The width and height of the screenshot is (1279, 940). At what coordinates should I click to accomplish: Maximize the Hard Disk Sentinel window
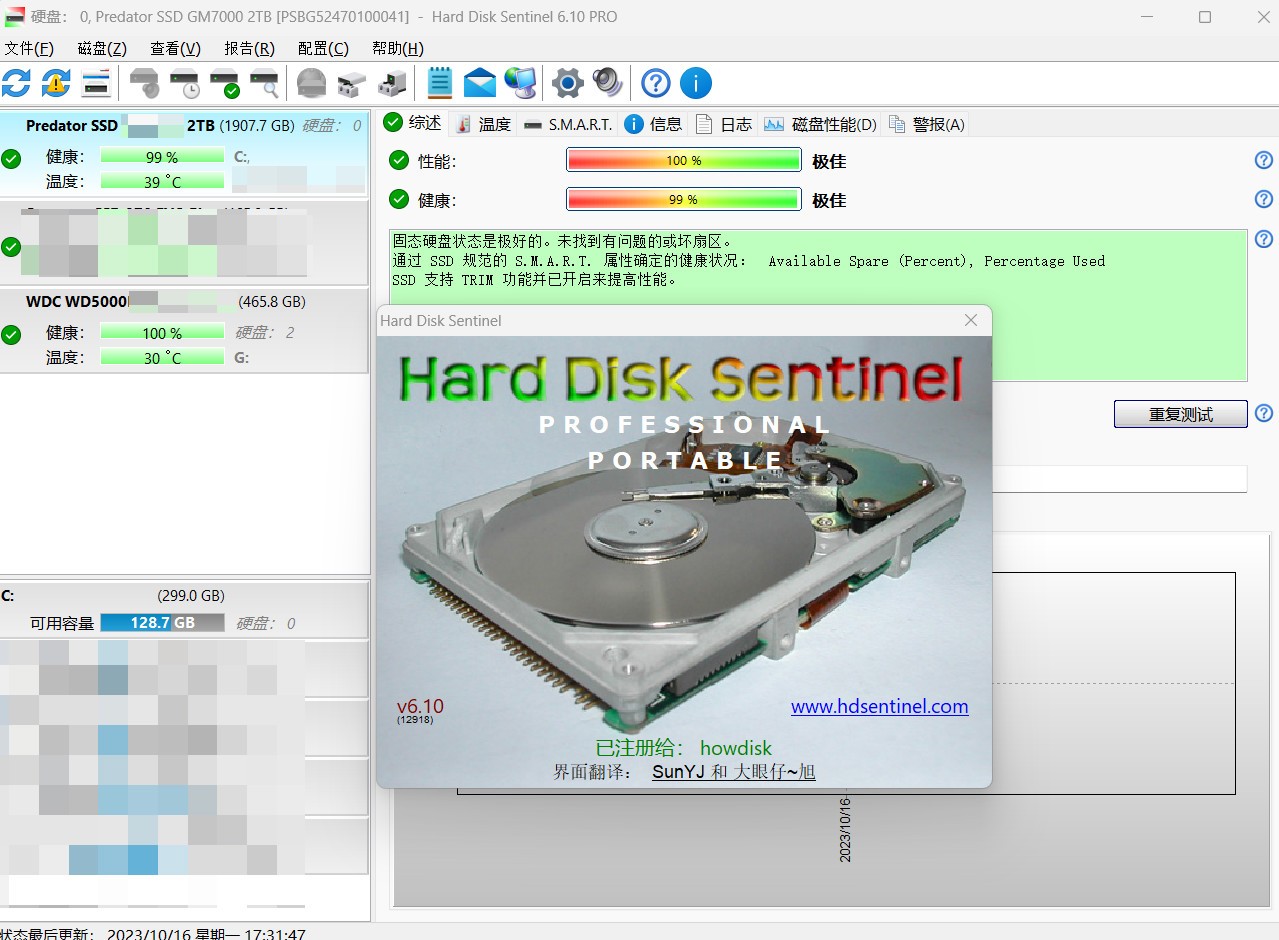pos(1205,17)
